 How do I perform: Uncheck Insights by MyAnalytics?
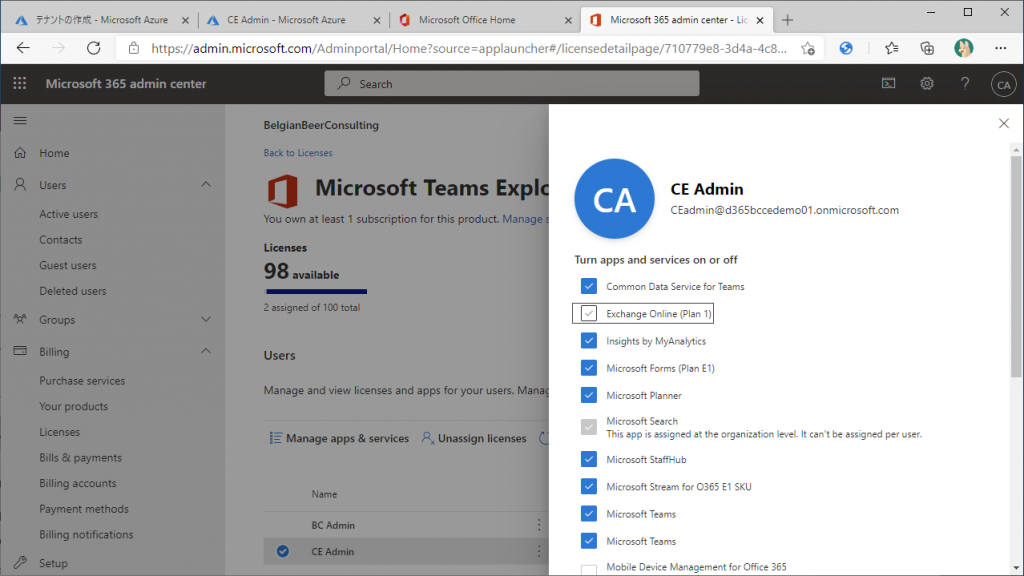pyautogui.click(x=588, y=341)
